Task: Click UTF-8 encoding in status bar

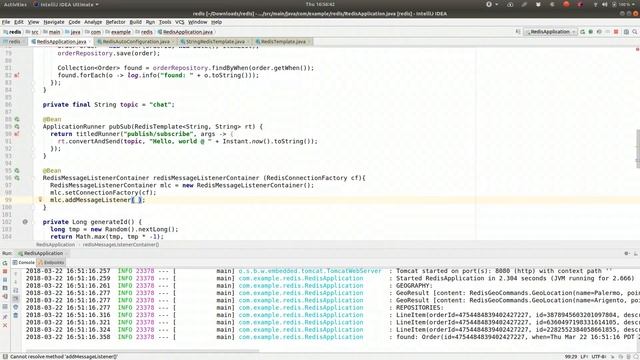Action: pyautogui.click(x=599, y=357)
